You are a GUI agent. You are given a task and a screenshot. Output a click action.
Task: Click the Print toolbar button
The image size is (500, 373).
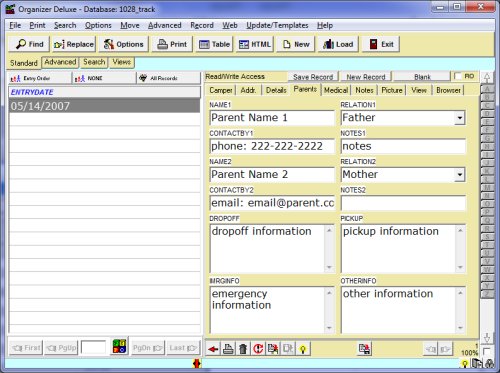172,44
